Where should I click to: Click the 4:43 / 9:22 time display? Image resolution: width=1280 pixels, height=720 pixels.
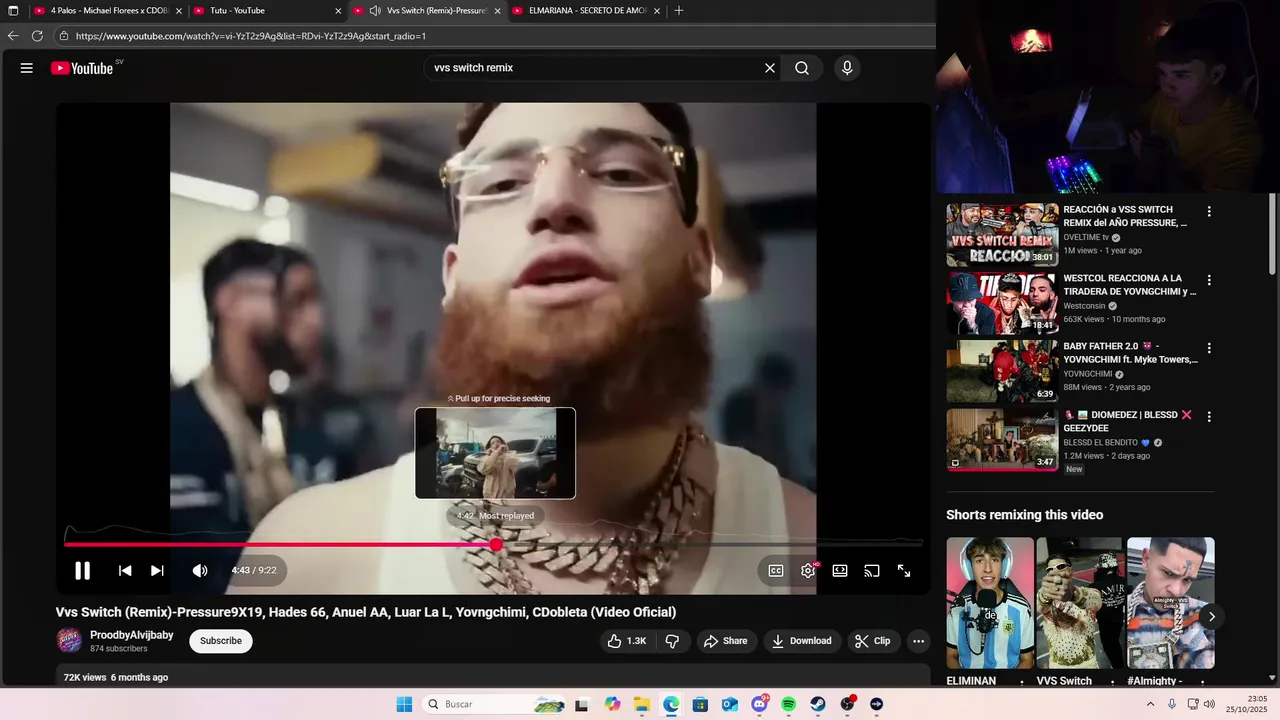[x=254, y=570]
